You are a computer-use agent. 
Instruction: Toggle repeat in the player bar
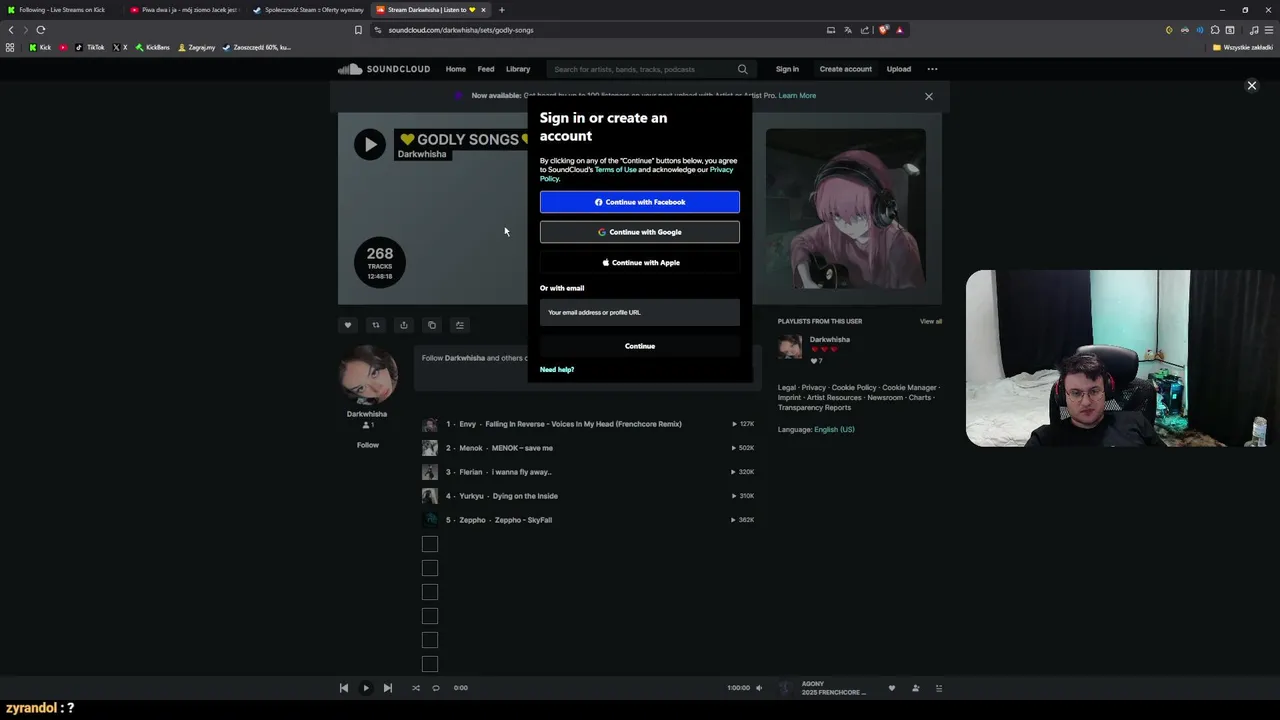tap(436, 688)
